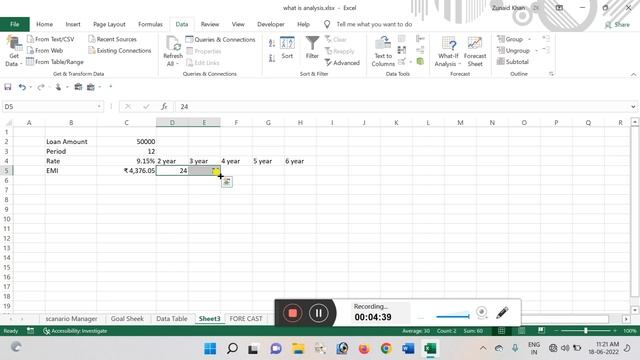Click Accessibility: Investigate in status bar
This screenshot has height=360, width=640.
pos(75,331)
